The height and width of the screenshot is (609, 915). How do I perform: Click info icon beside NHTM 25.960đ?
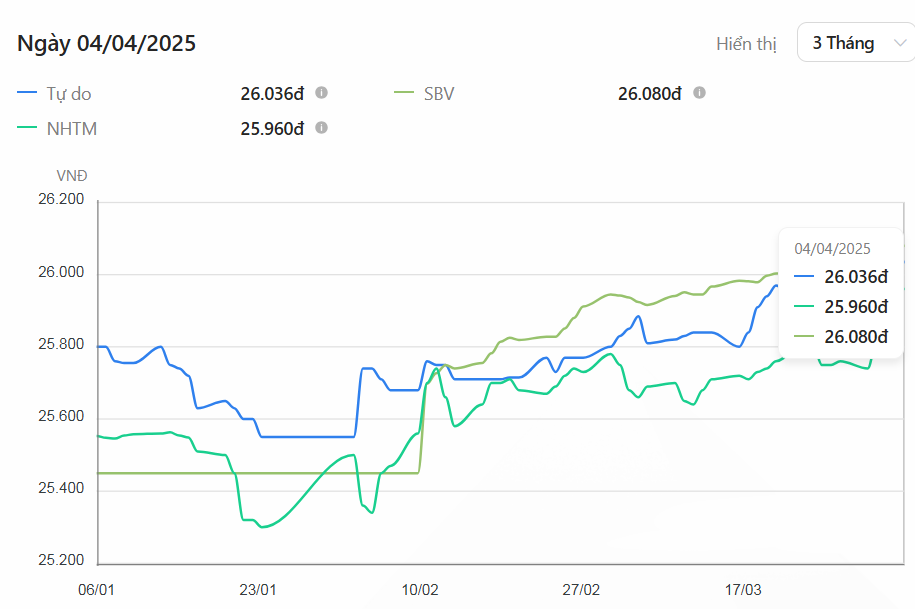click(321, 128)
